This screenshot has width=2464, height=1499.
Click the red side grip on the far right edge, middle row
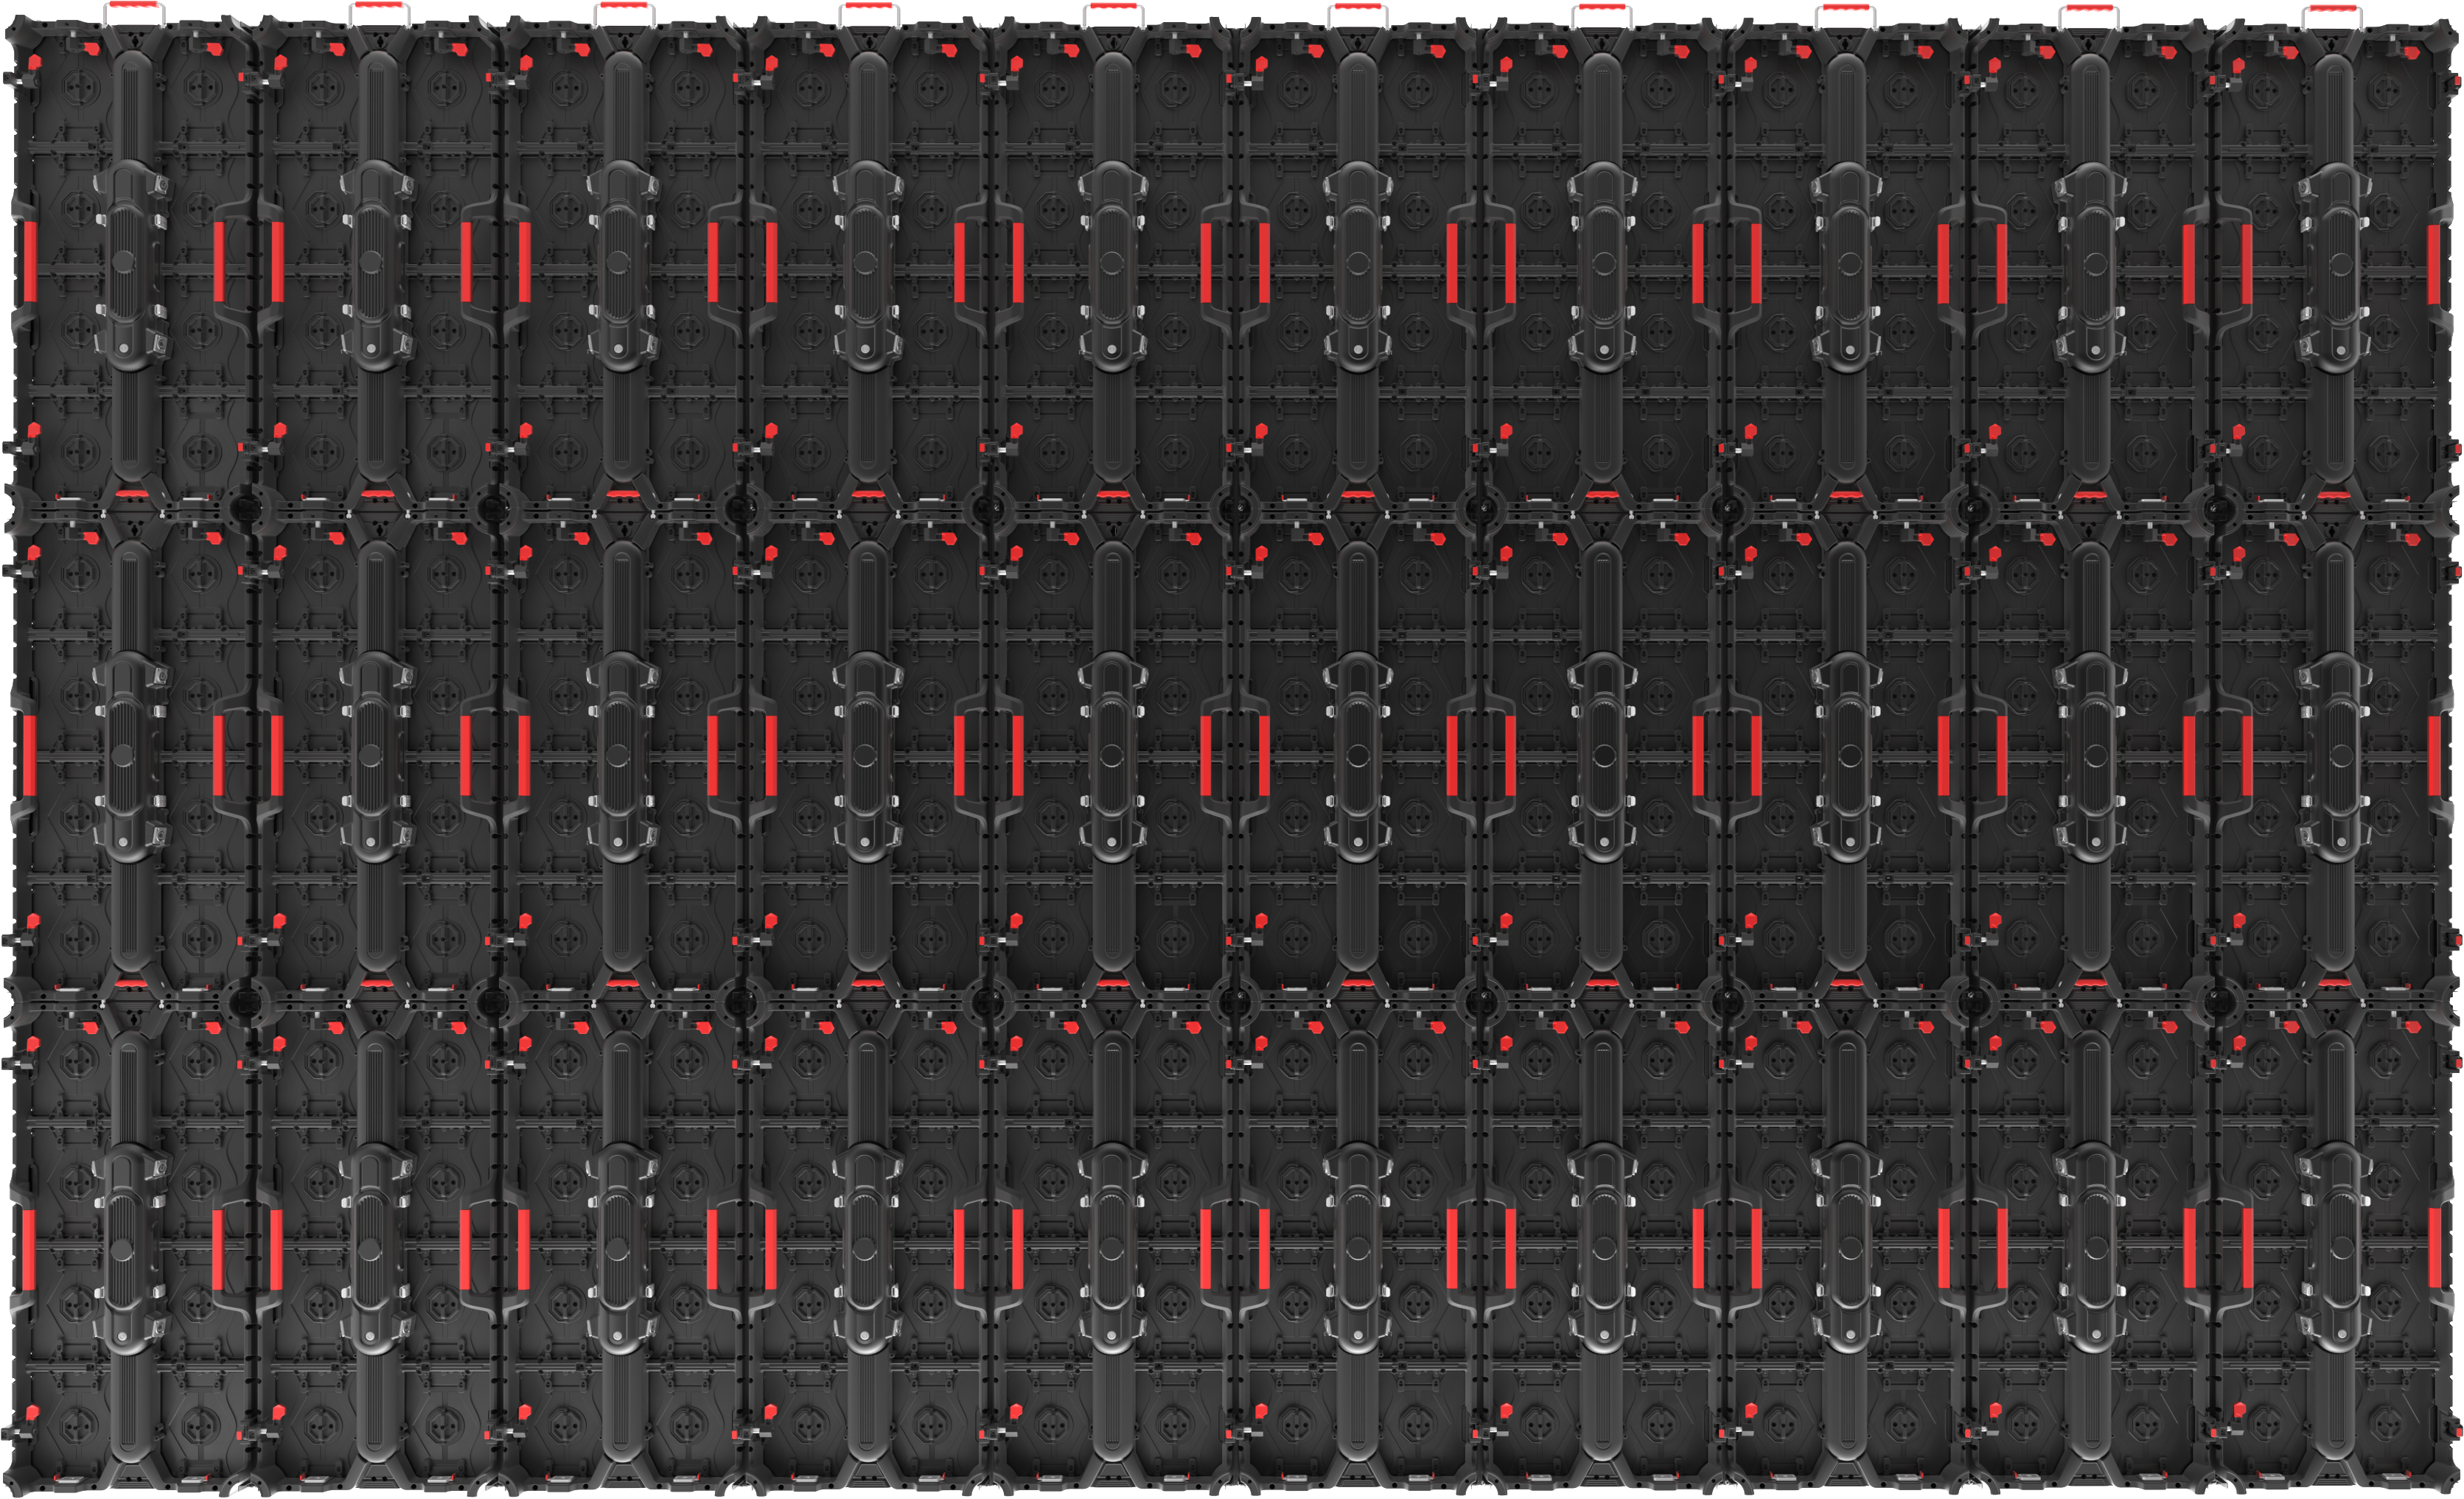pyautogui.click(x=2434, y=756)
